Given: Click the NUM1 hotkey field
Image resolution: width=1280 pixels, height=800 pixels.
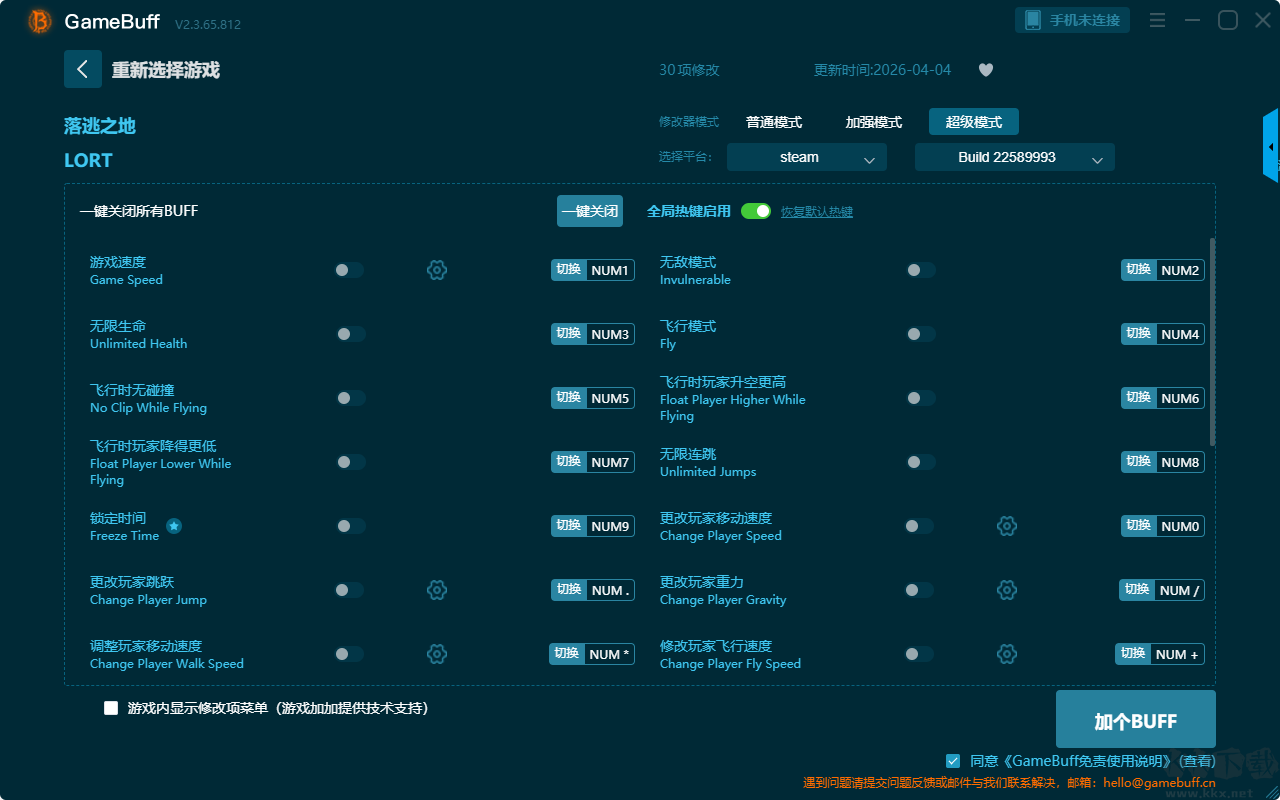Looking at the screenshot, I should (x=610, y=270).
